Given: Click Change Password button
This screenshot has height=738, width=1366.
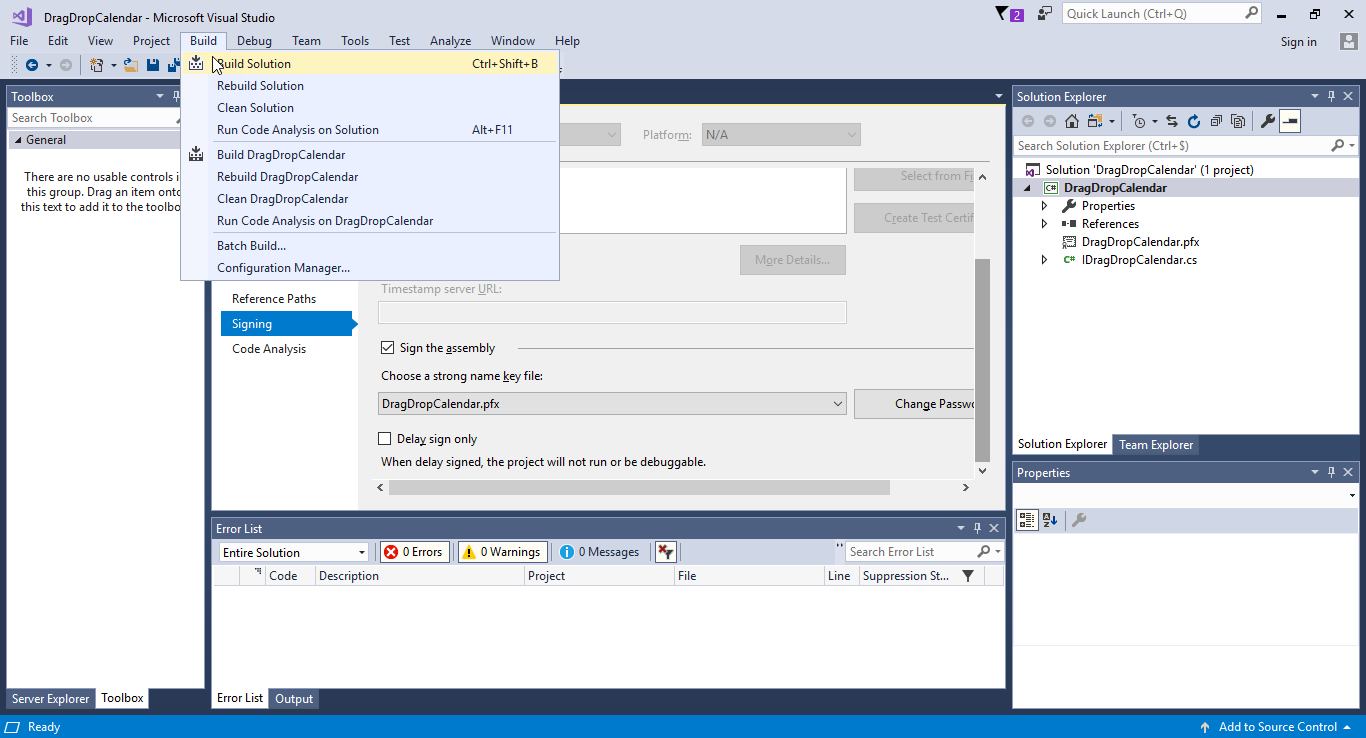Looking at the screenshot, I should coord(914,404).
